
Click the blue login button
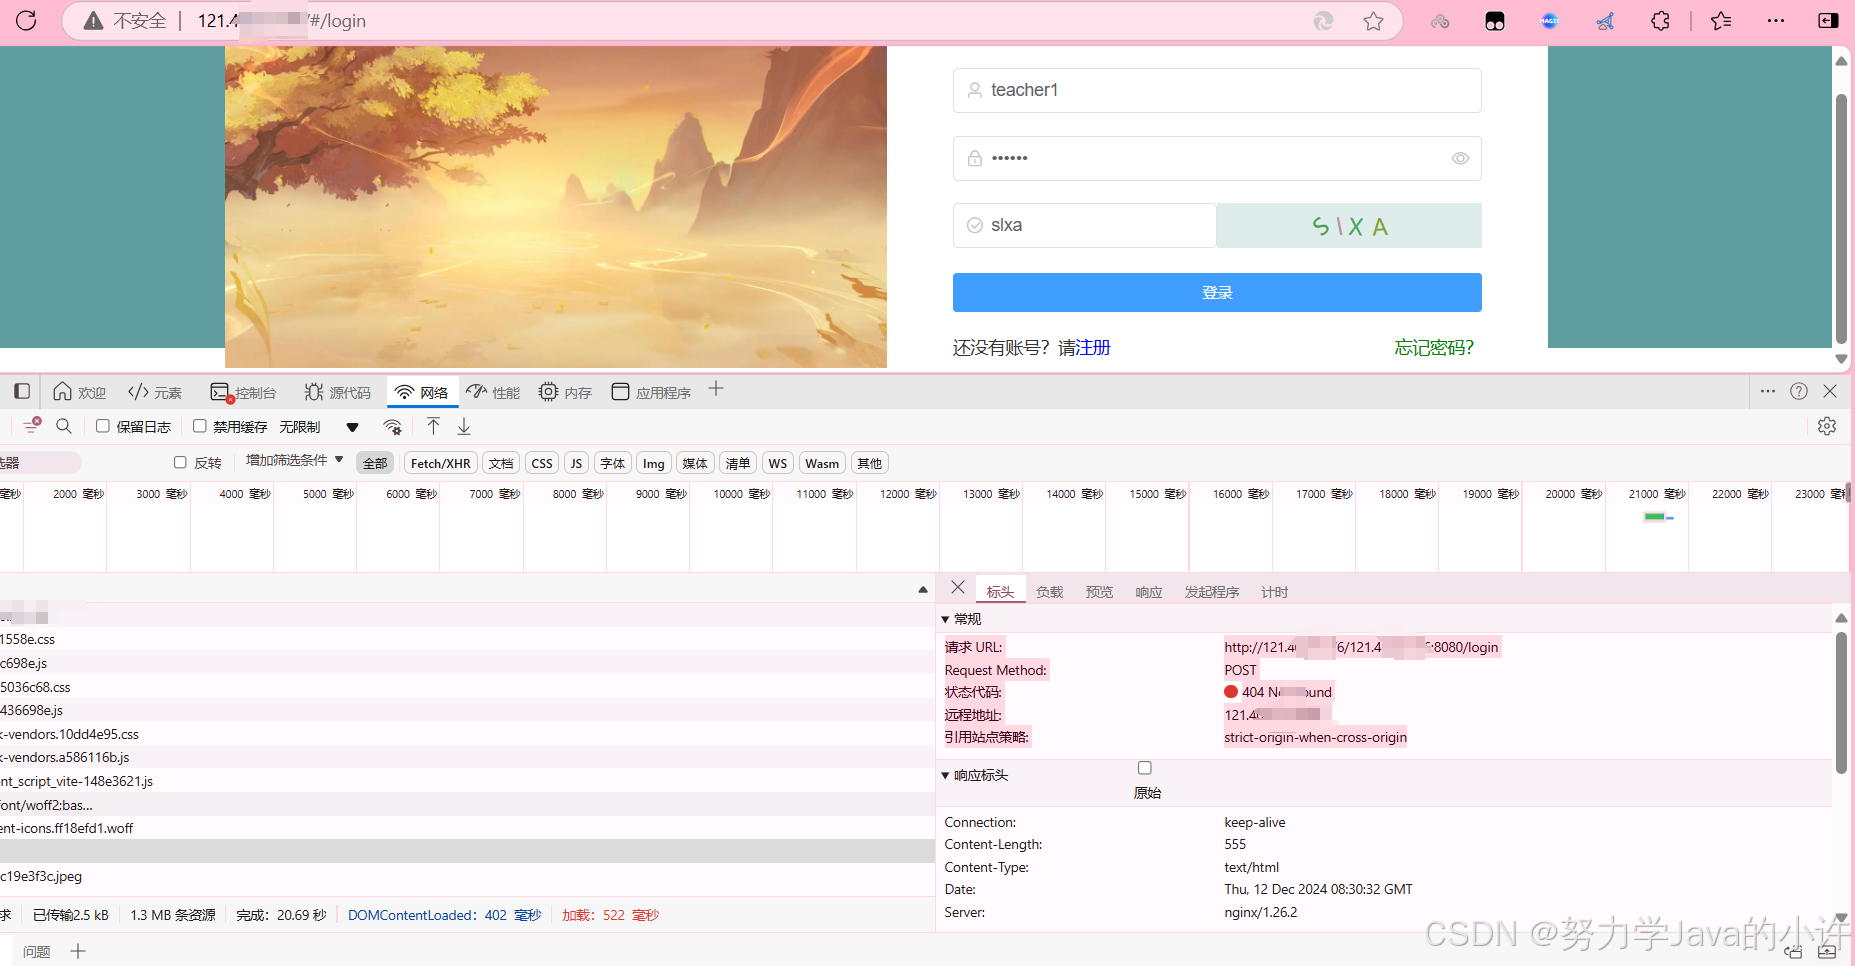point(1217,292)
